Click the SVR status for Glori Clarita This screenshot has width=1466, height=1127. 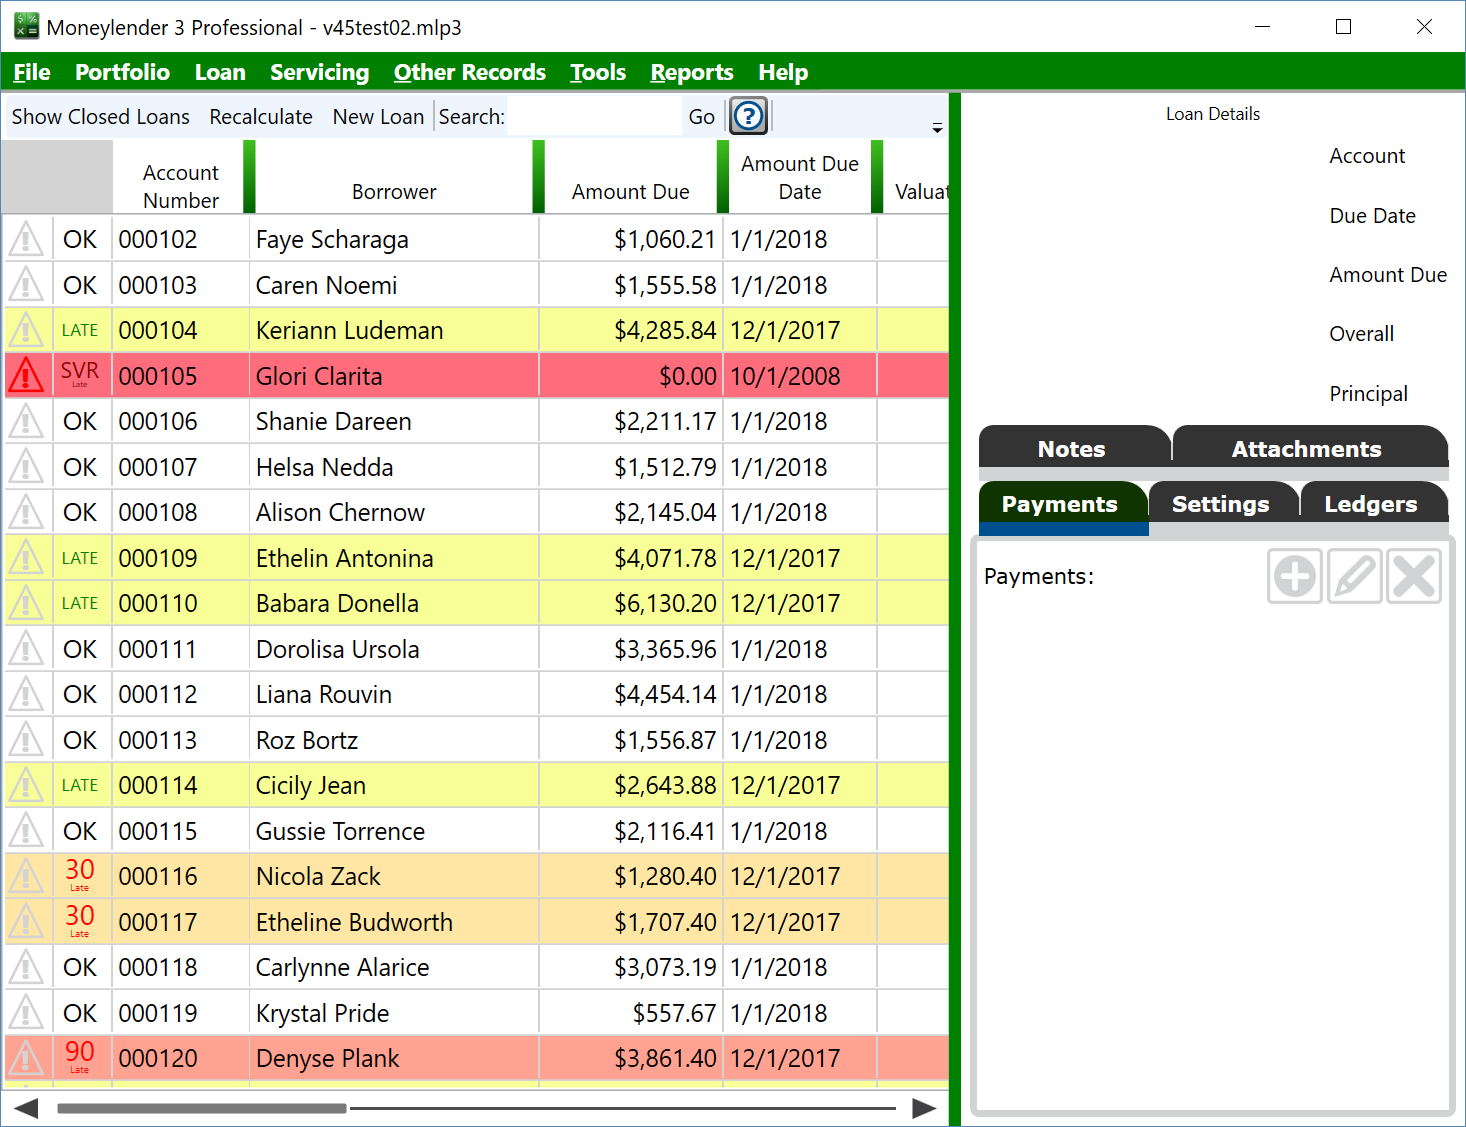80,374
